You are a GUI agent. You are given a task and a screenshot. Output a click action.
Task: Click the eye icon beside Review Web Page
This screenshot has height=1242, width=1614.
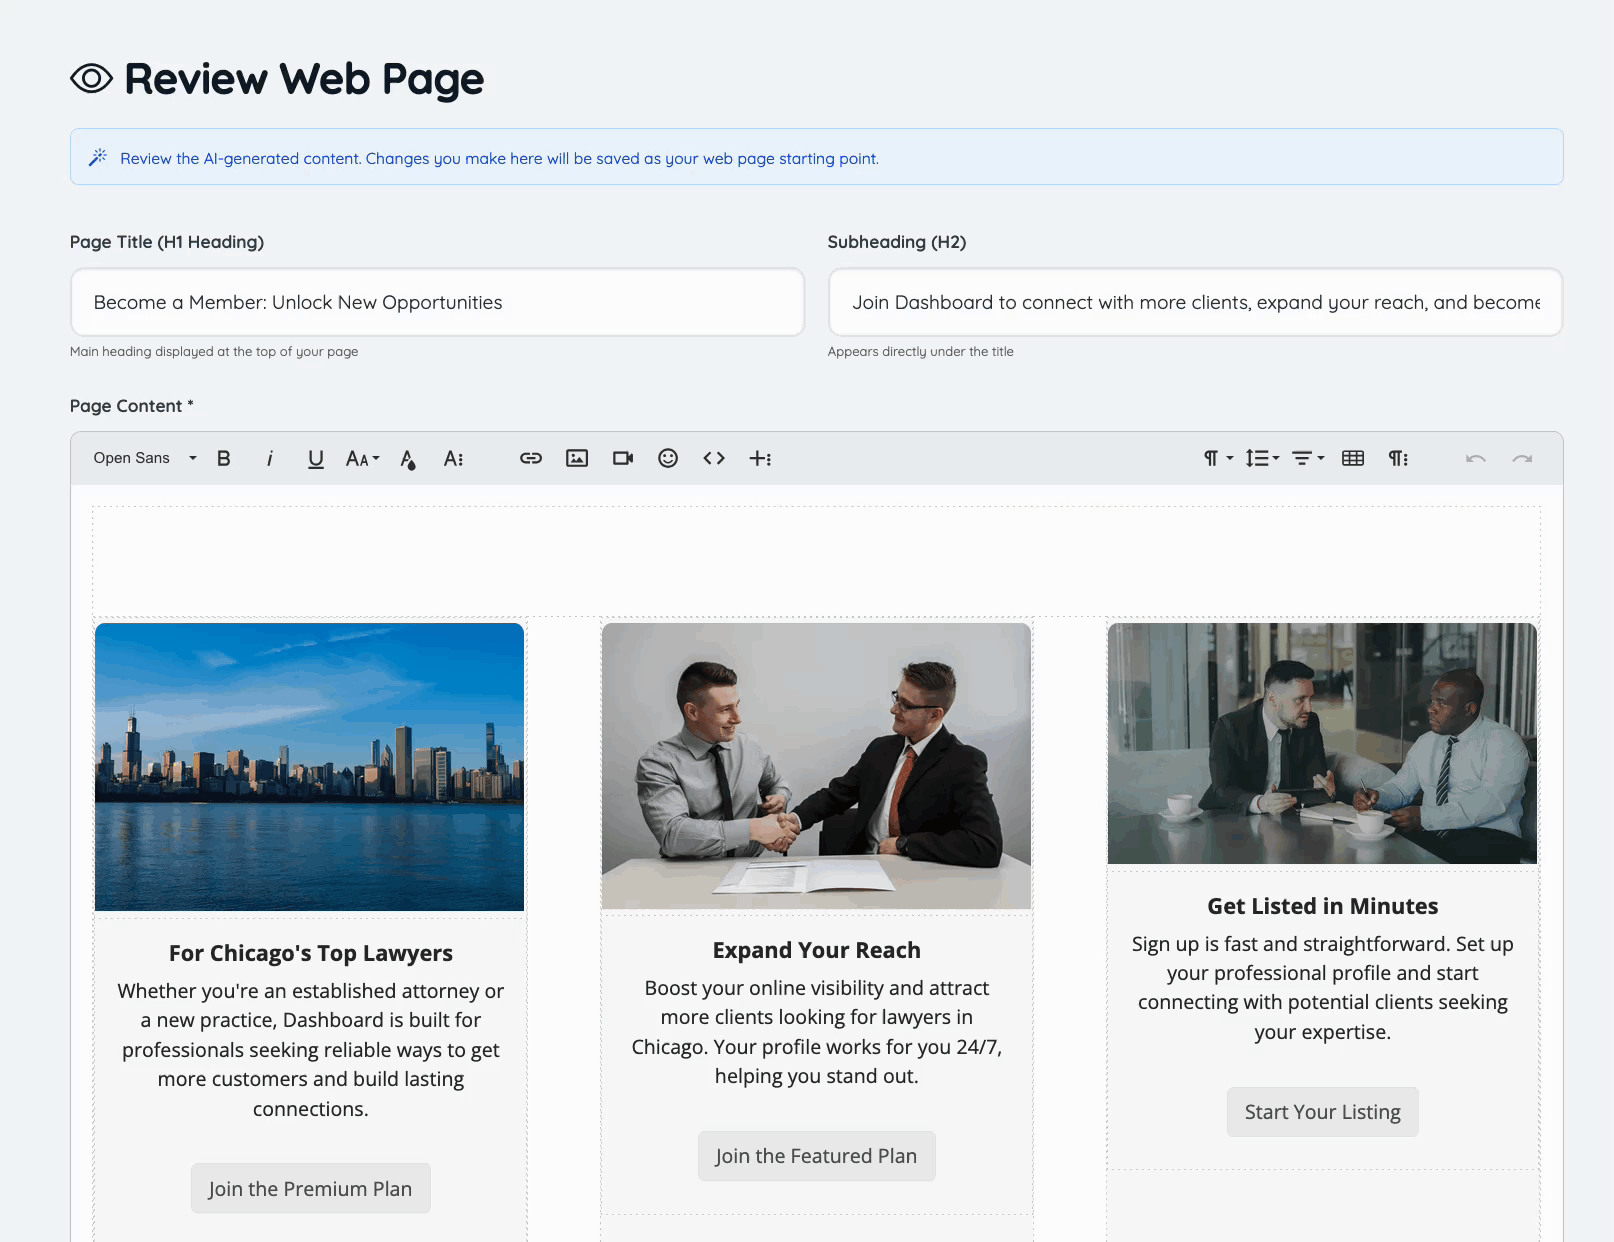tap(91, 78)
